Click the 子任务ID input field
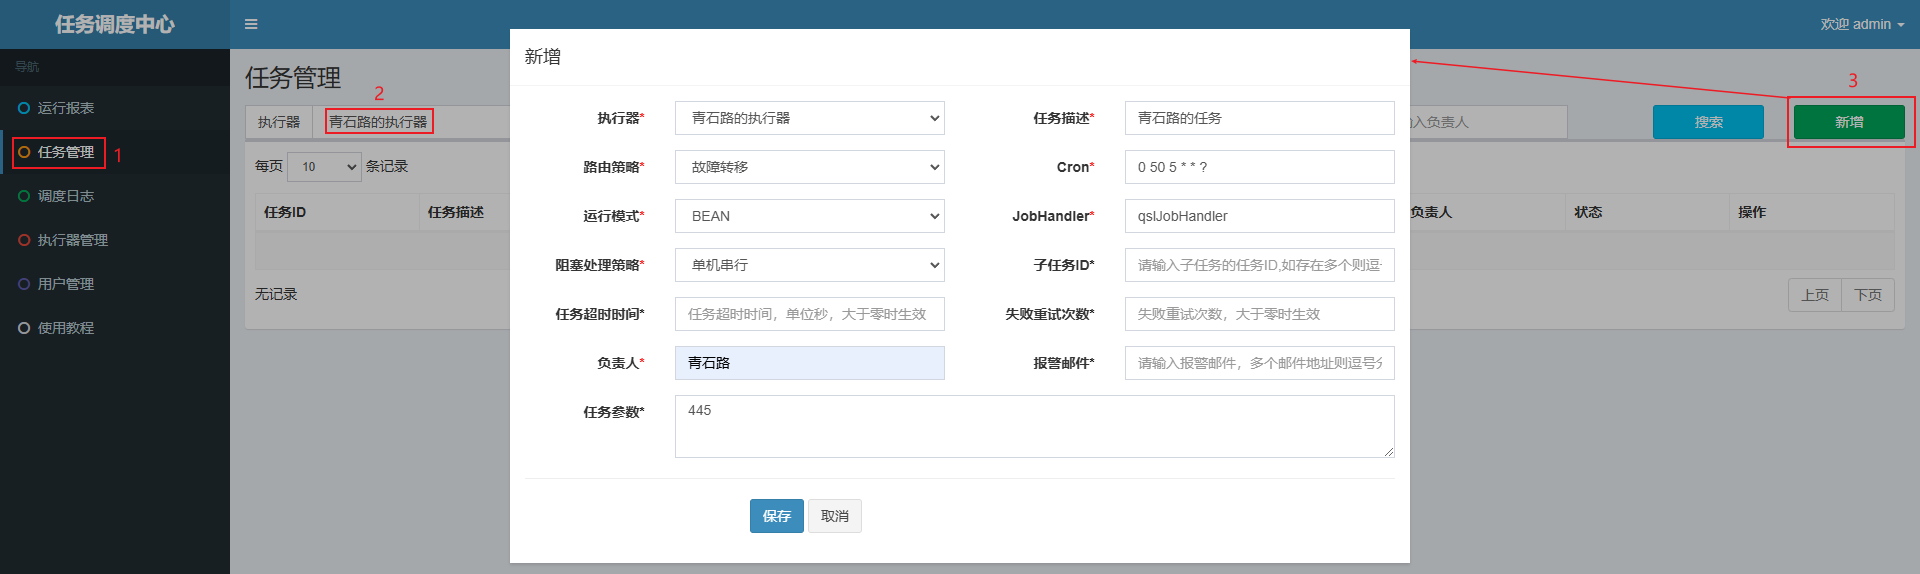Viewport: 1920px width, 574px height. click(1260, 265)
